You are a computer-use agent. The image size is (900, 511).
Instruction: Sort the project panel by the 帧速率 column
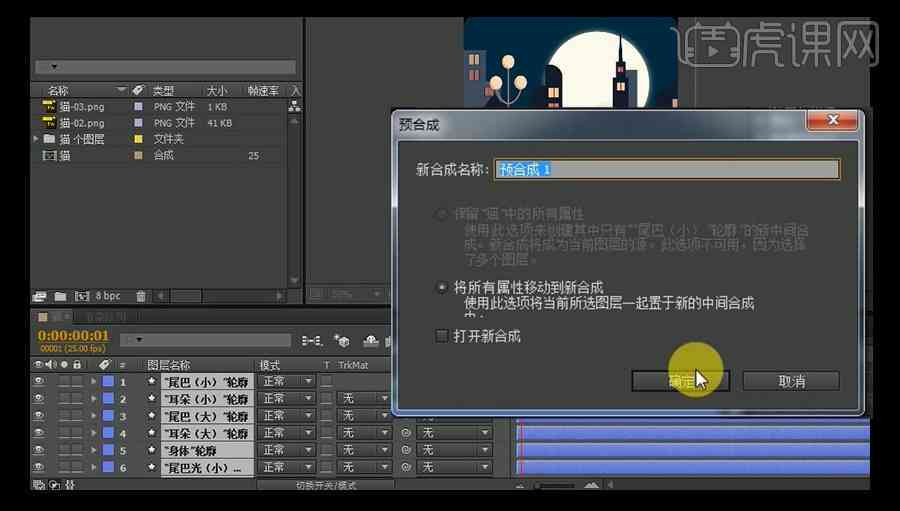[x=263, y=91]
